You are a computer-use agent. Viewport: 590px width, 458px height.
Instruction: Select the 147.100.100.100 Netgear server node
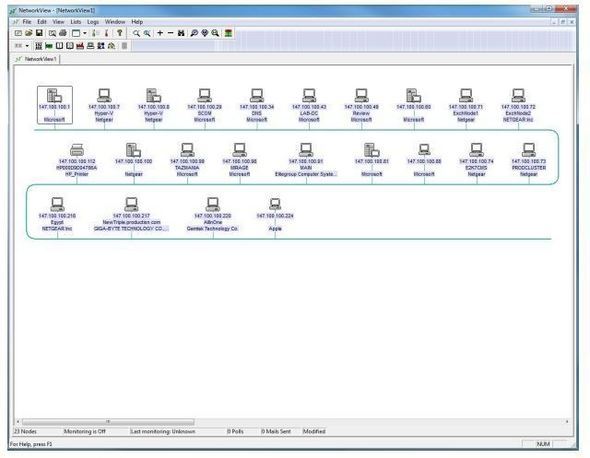(x=134, y=160)
